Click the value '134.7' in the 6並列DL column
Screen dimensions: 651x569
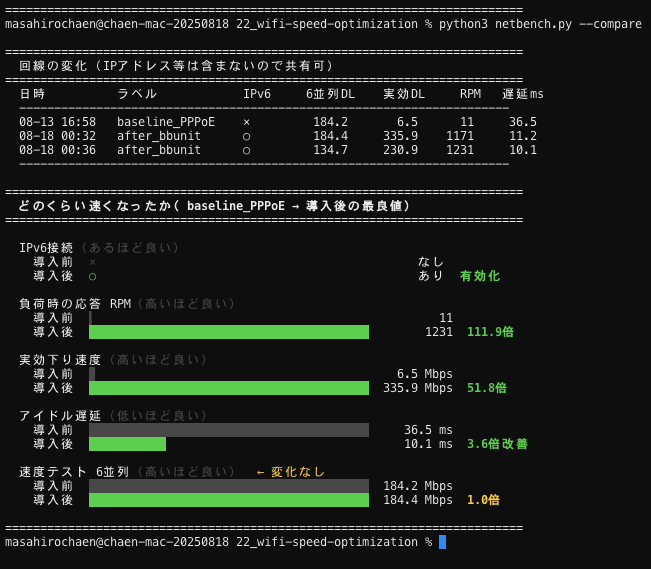tap(330, 150)
